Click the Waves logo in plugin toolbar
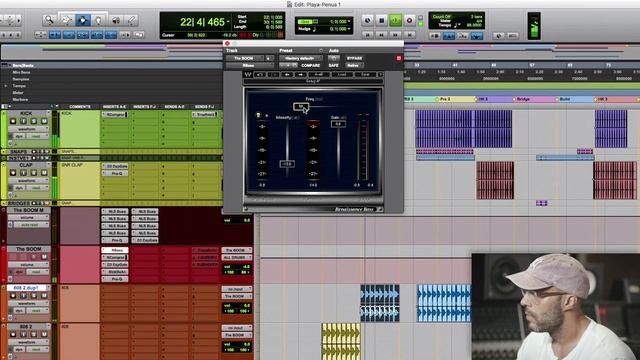Image resolution: width=640 pixels, height=360 pixels. click(248, 74)
